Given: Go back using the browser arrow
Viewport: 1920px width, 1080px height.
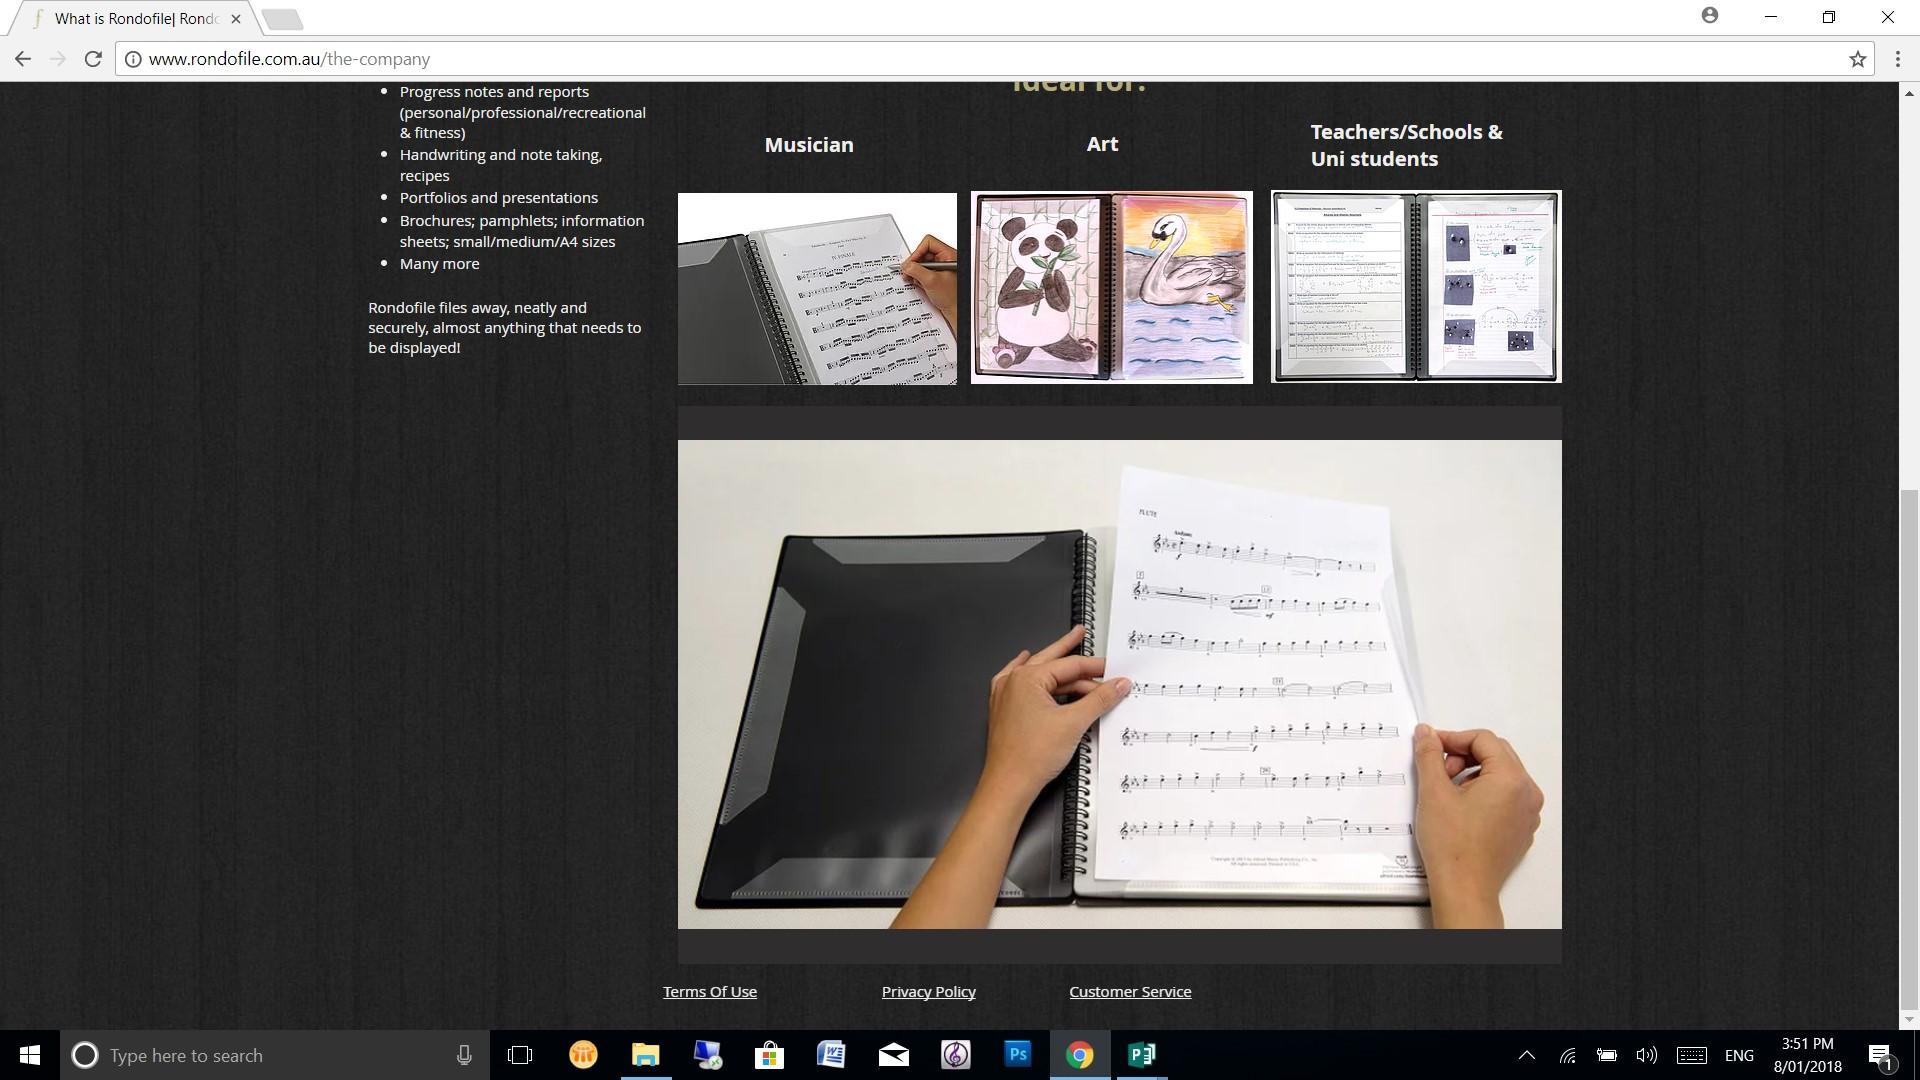Looking at the screenshot, I should tap(23, 59).
